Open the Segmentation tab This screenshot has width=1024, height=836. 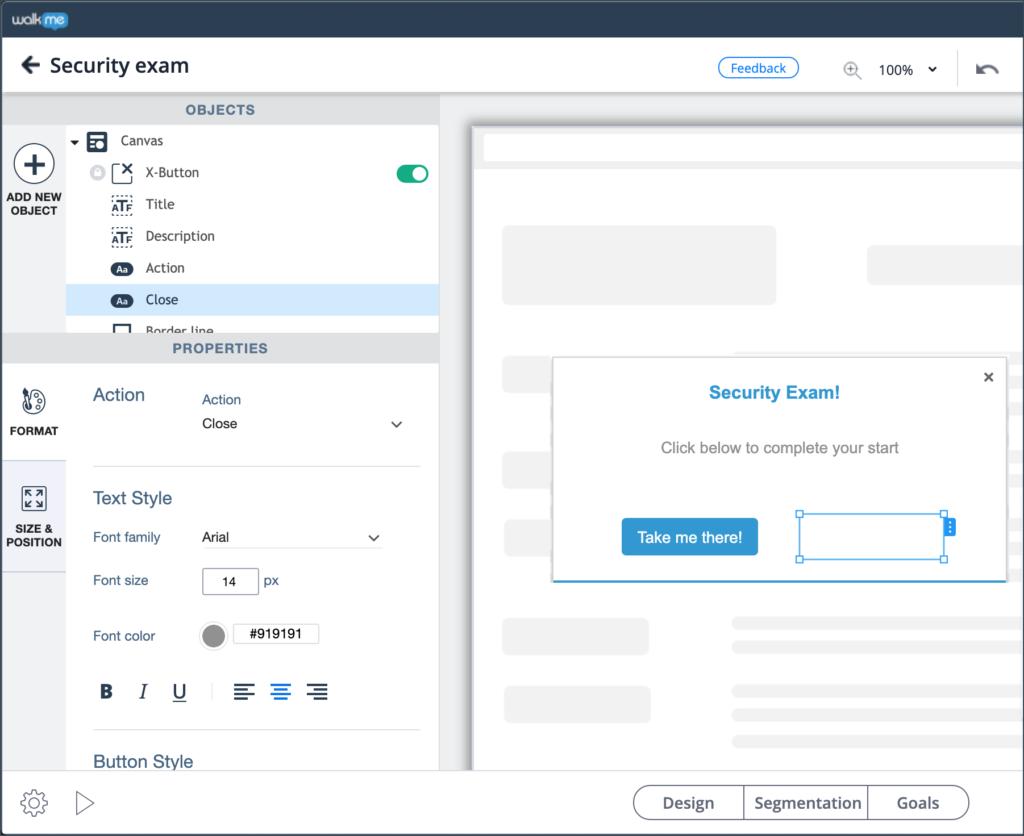point(806,803)
